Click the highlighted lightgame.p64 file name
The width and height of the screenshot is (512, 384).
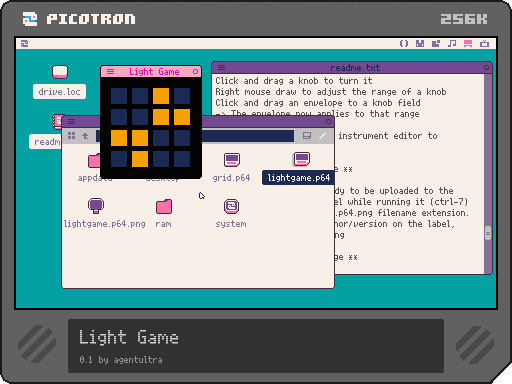(299, 178)
